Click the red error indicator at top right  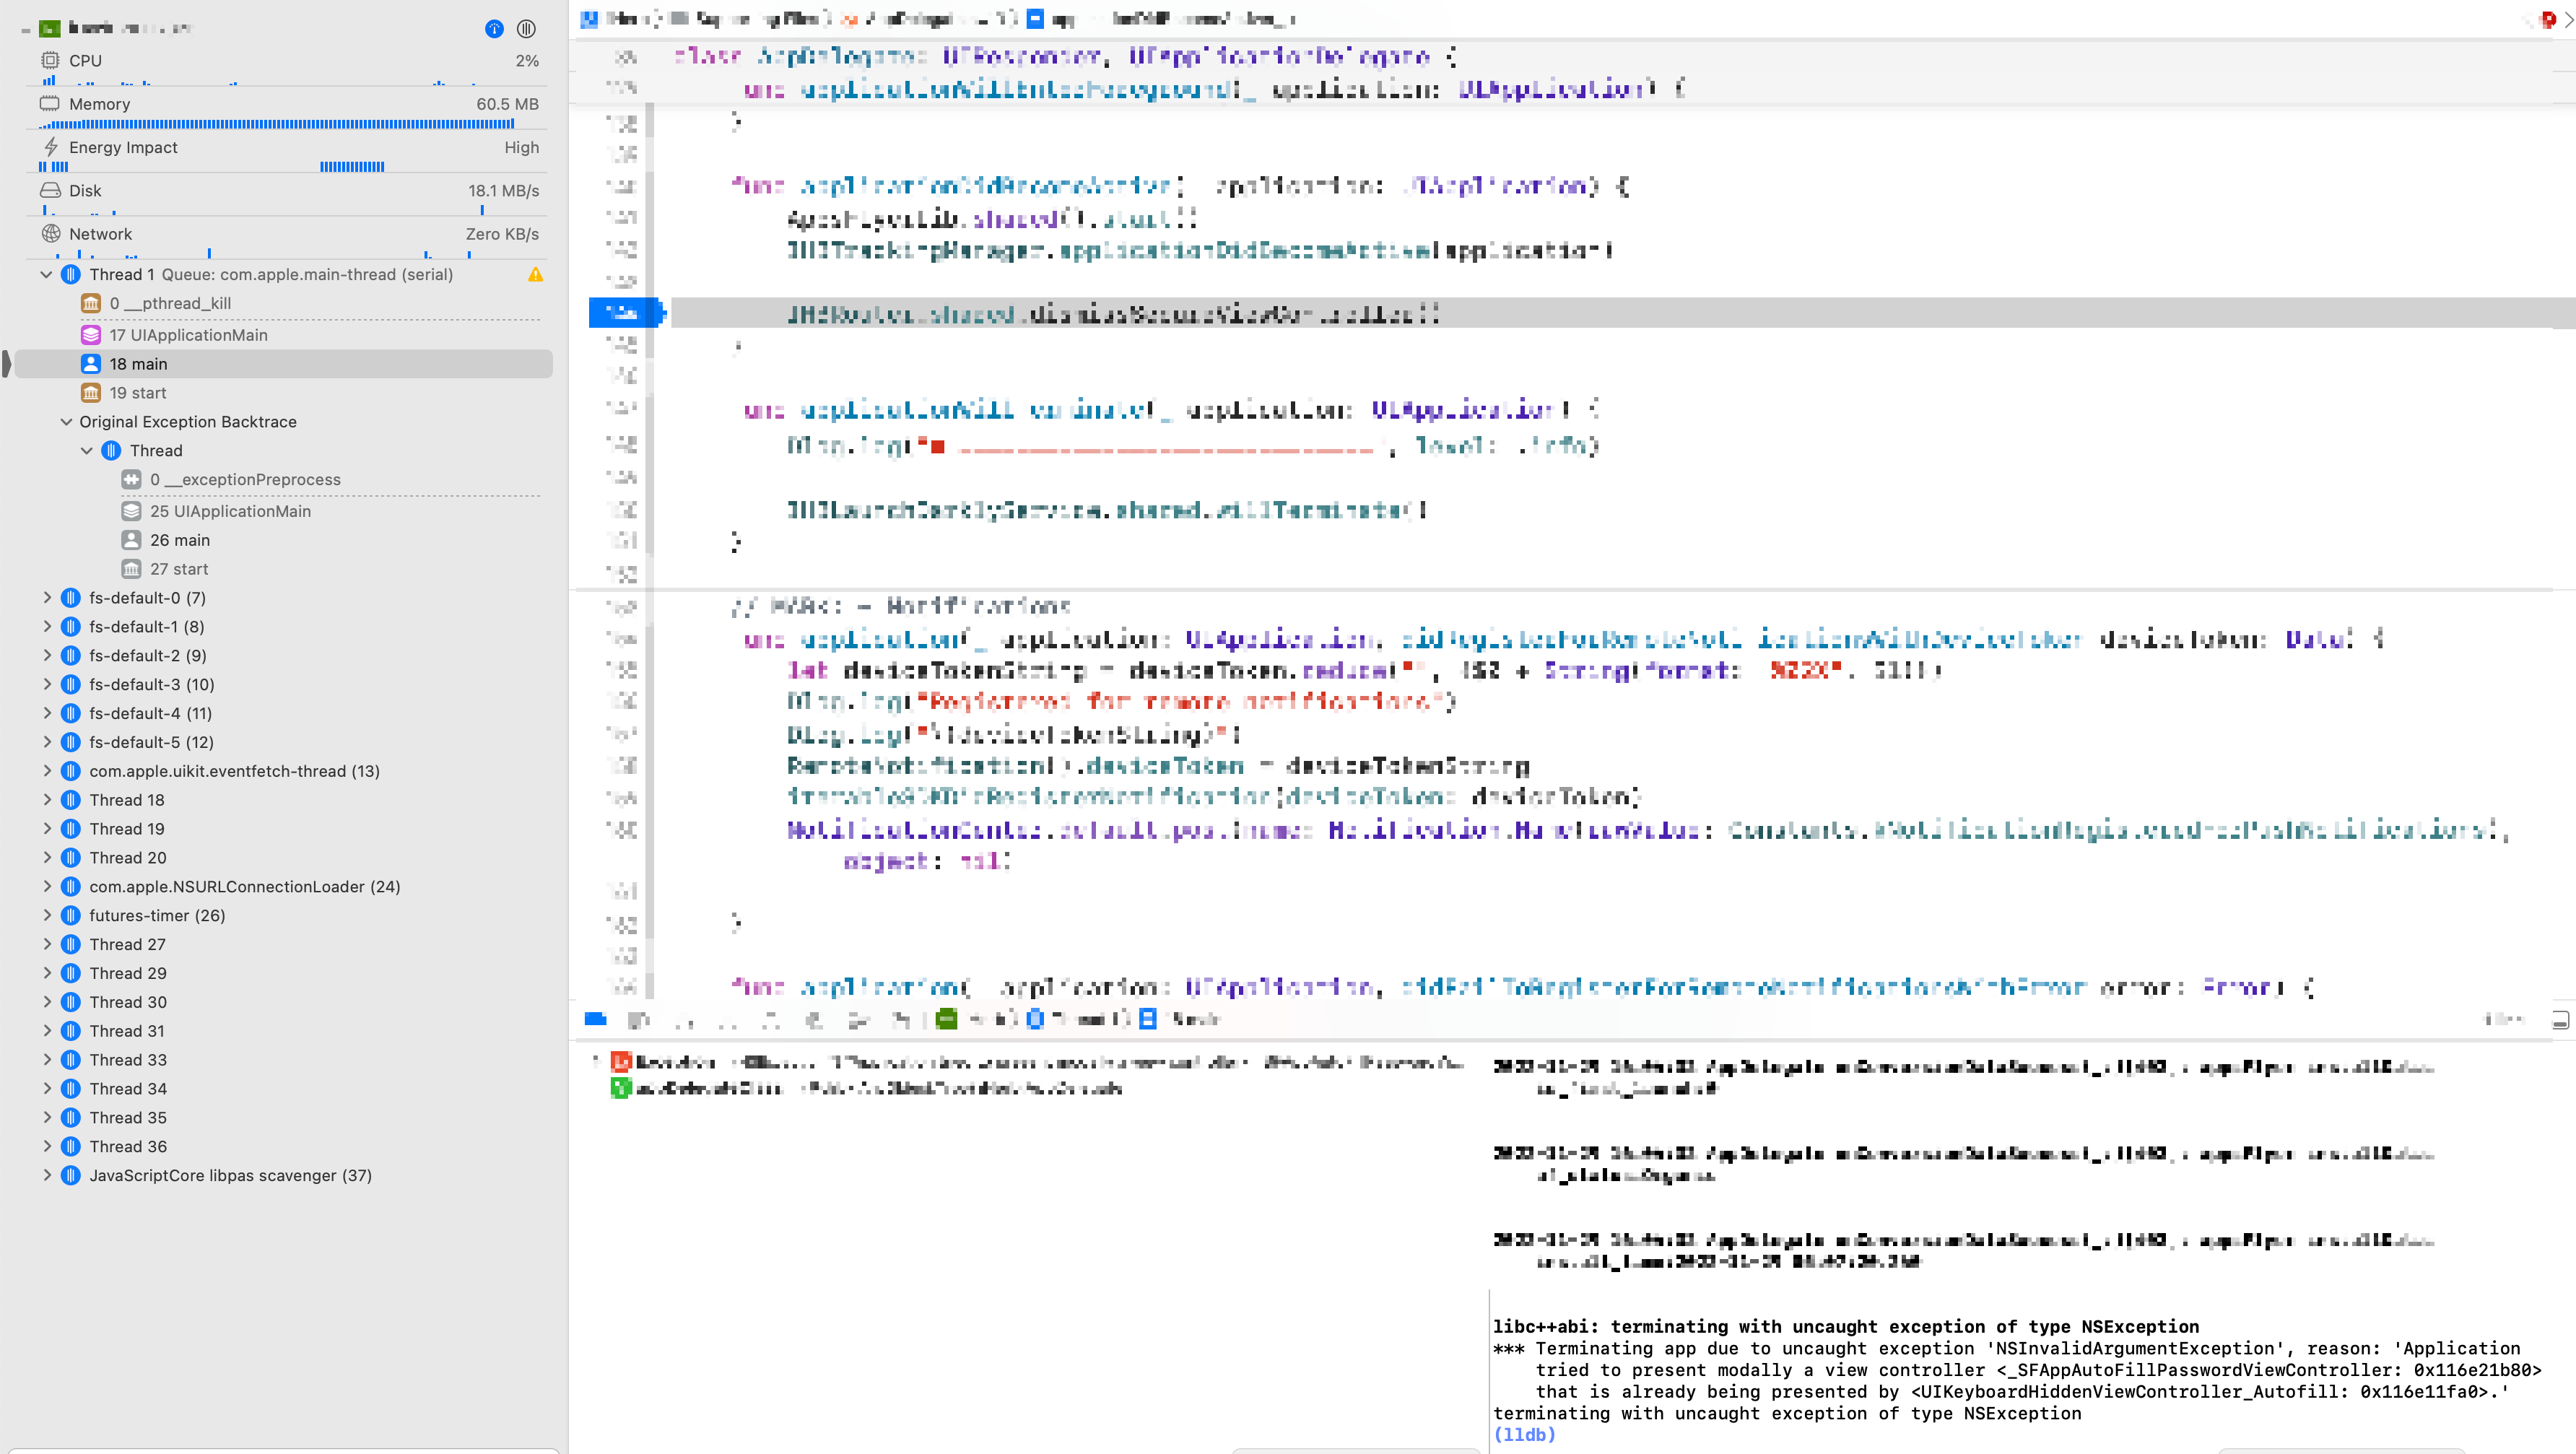pyautogui.click(x=2547, y=19)
